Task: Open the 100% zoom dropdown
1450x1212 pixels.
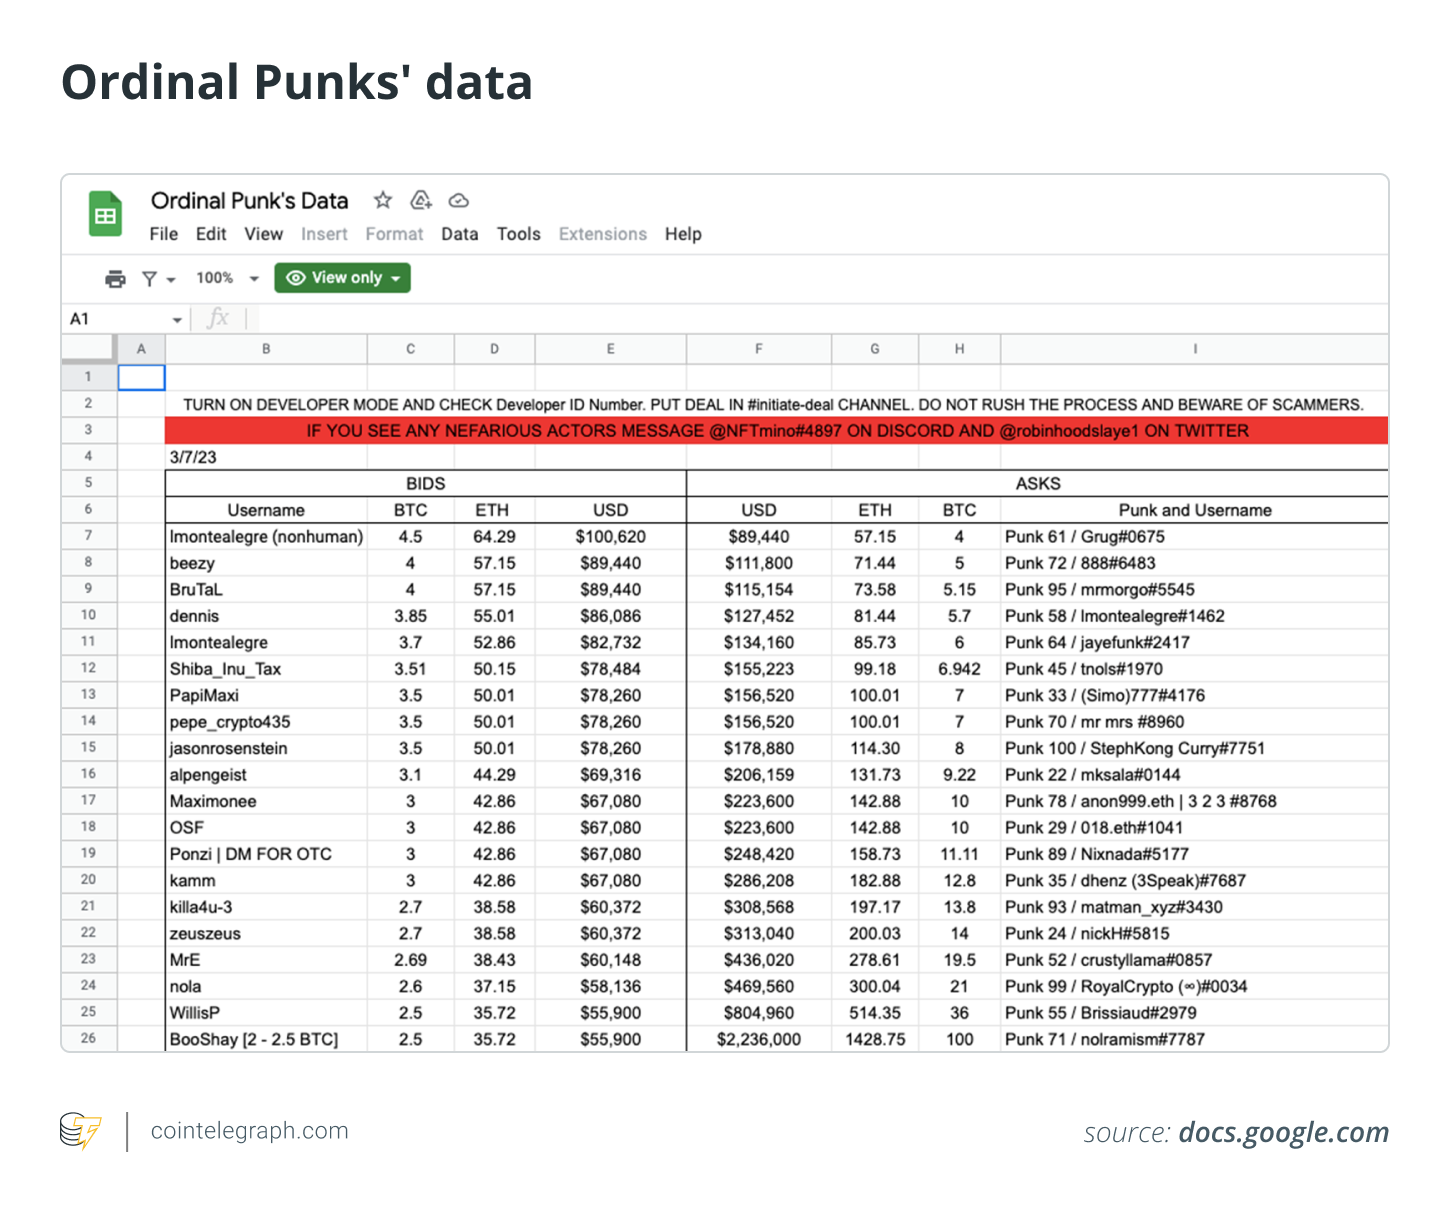Action: (x=227, y=278)
